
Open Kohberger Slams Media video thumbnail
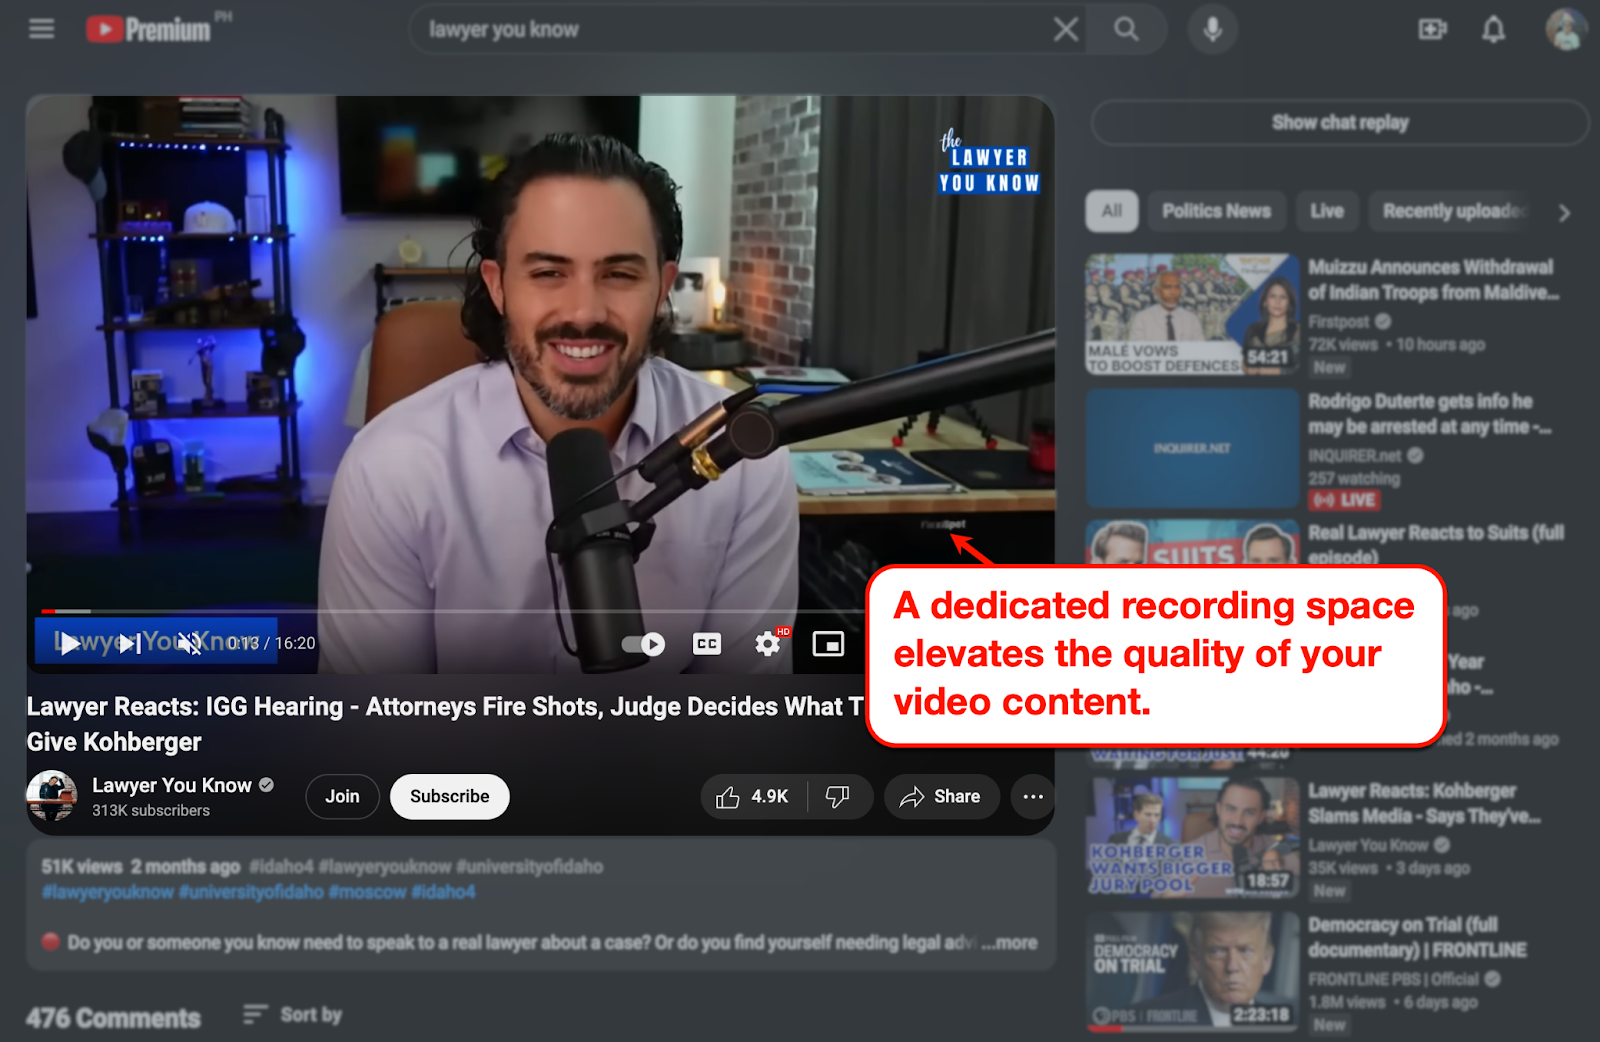pos(1192,838)
